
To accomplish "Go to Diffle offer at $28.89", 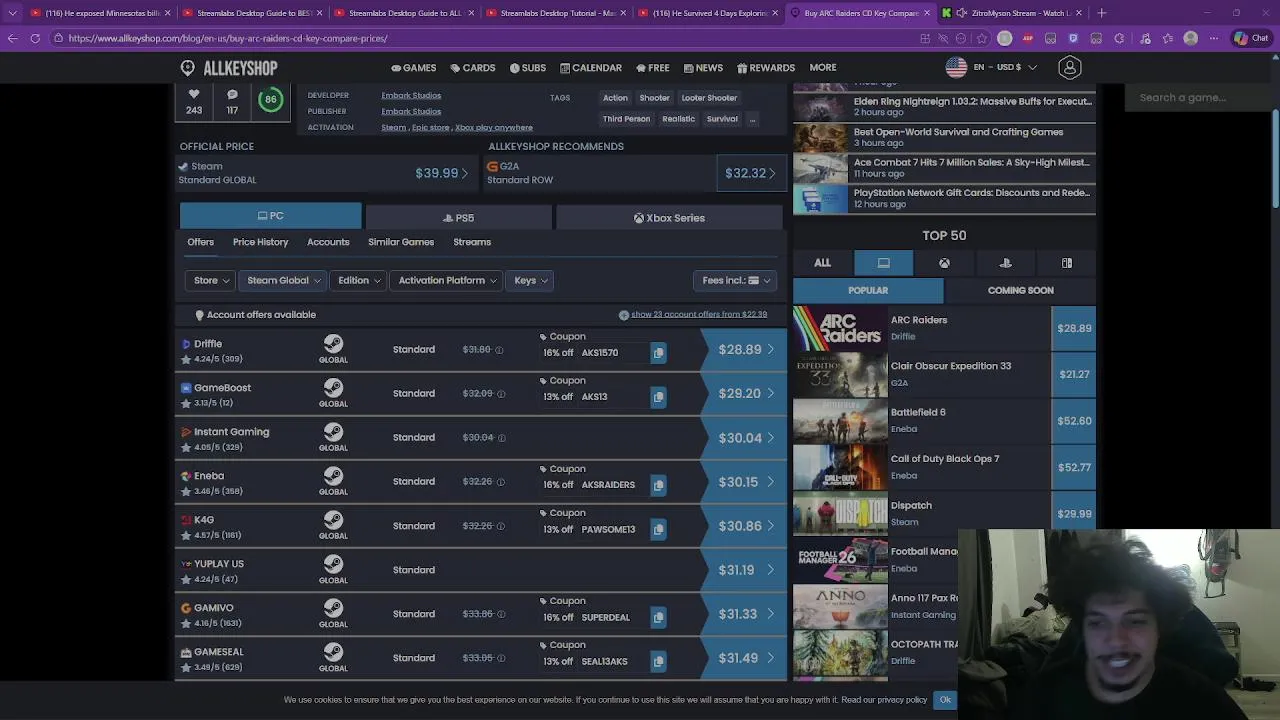I will [746, 350].
